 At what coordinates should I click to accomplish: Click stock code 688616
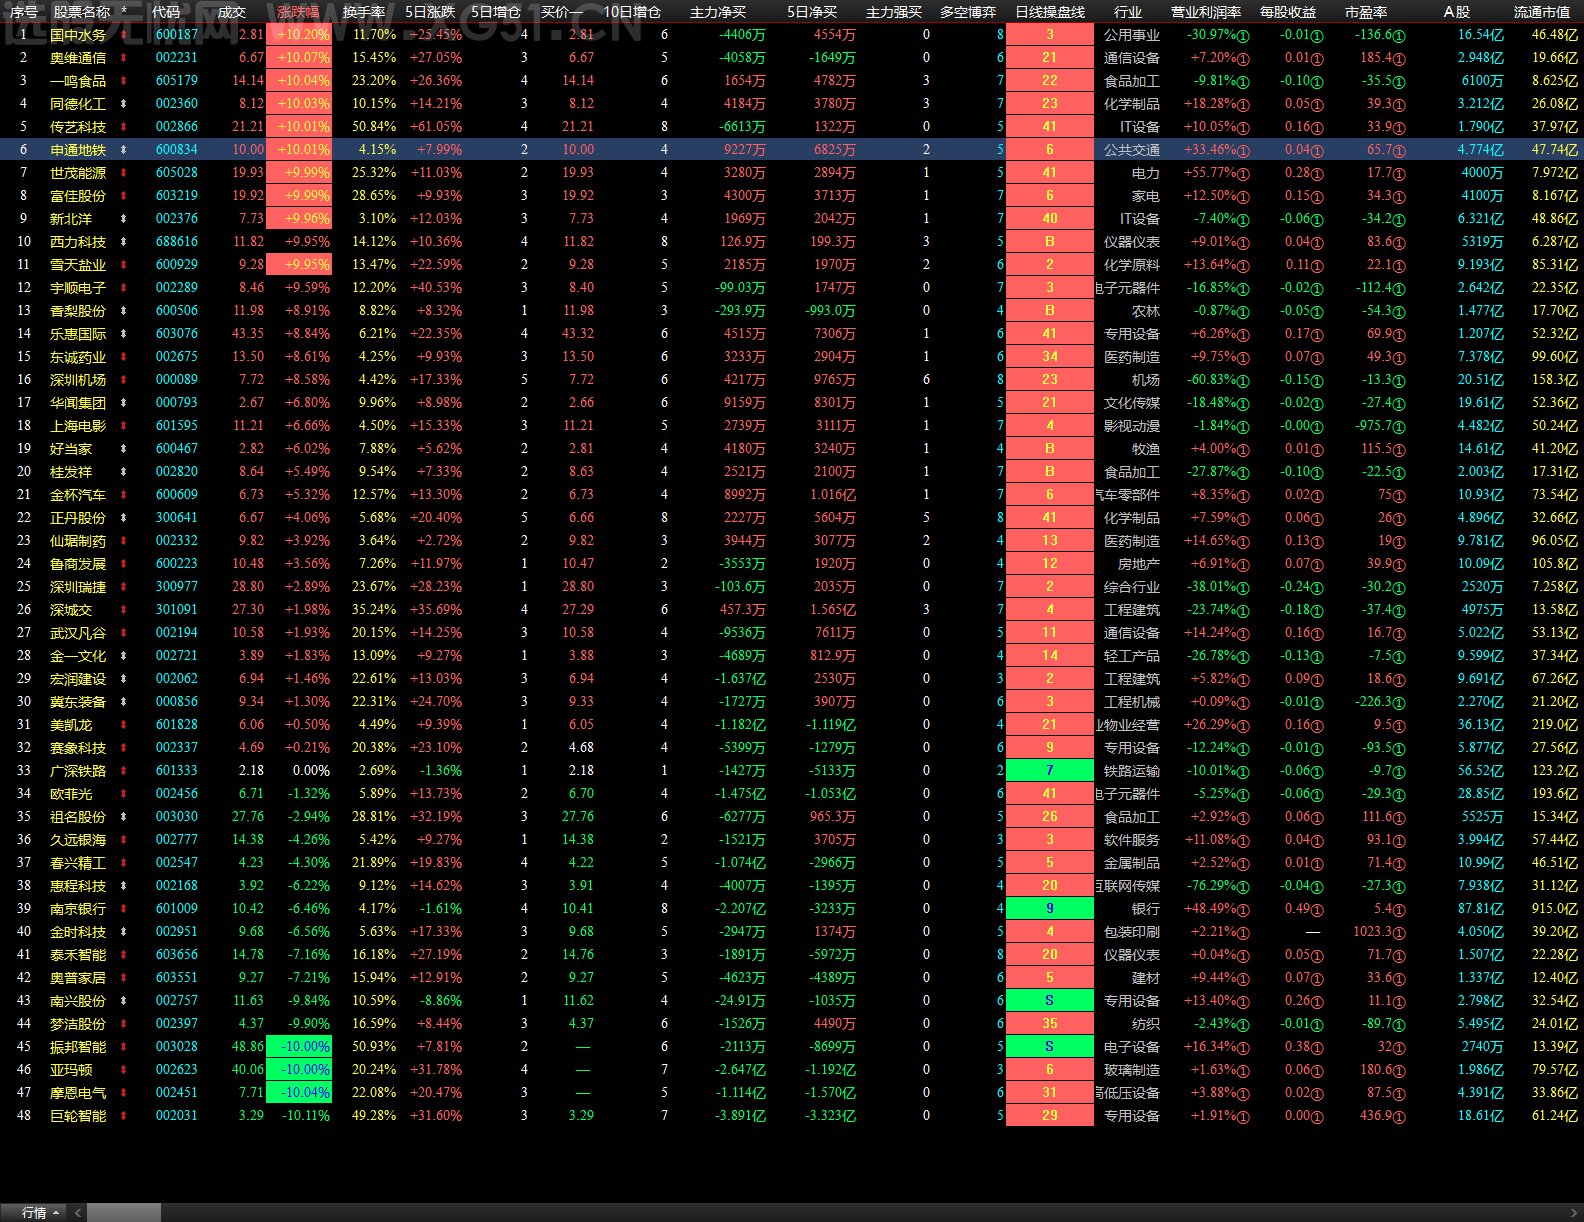point(177,242)
